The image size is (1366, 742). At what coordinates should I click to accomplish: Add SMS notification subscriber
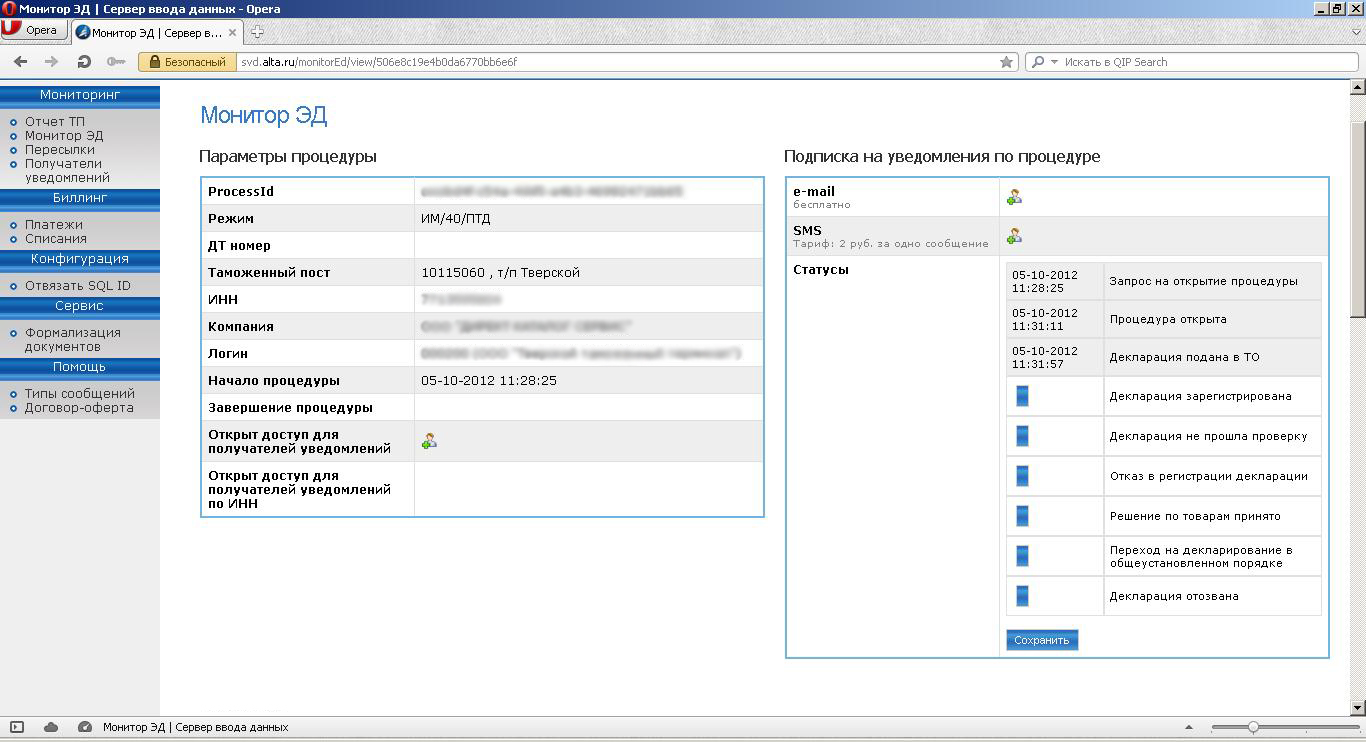click(1014, 236)
